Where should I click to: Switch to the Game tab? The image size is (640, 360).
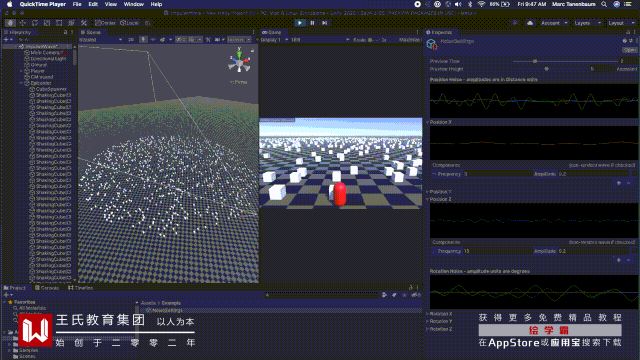tap(271, 32)
